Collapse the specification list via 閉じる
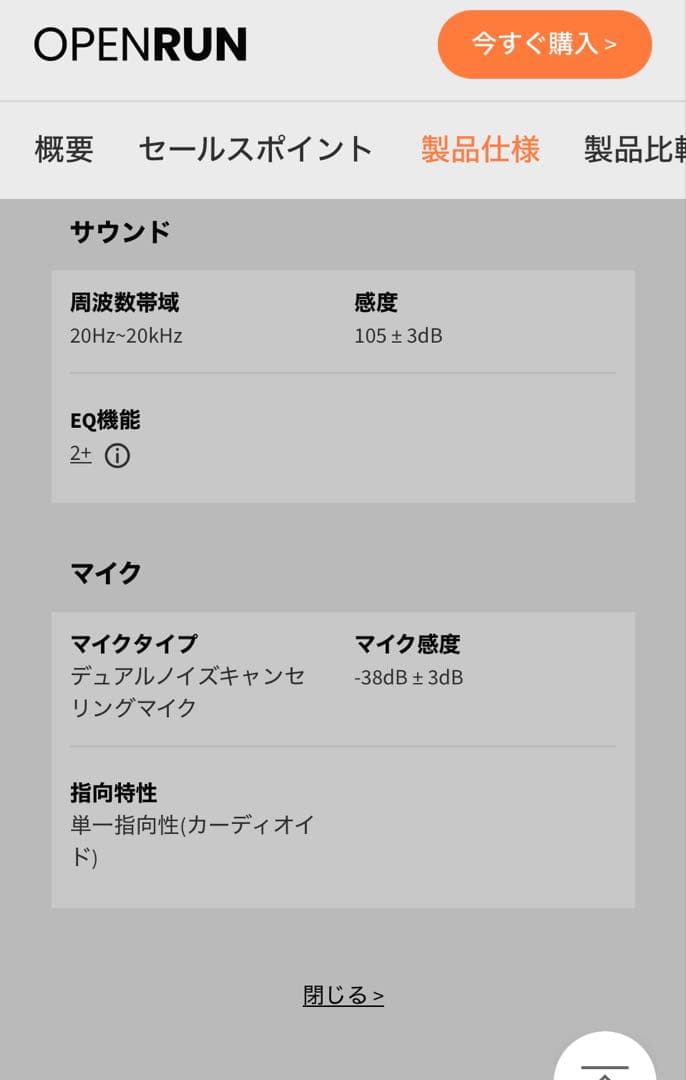This screenshot has height=1080, width=686. 343,994
